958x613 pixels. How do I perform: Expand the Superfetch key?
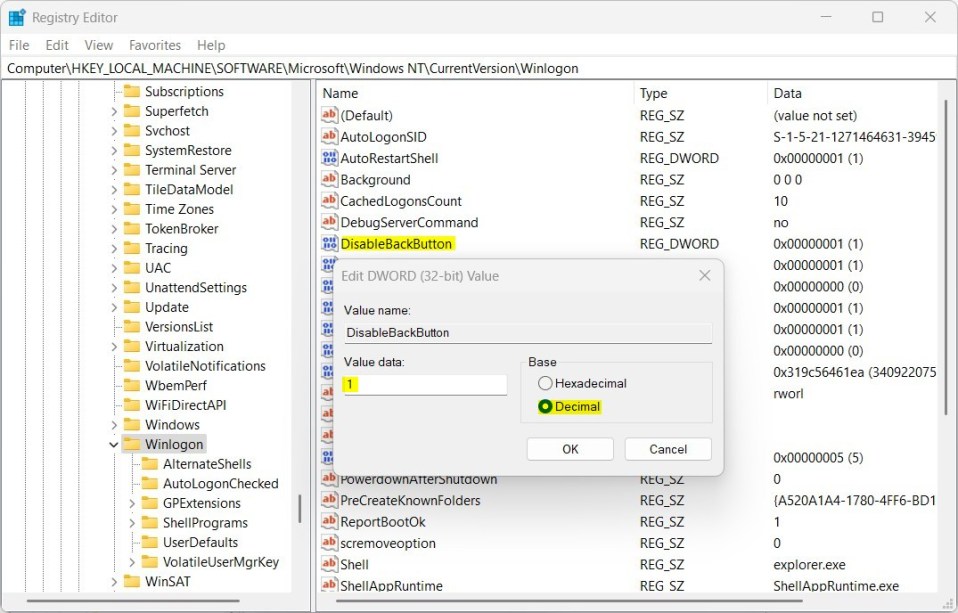[x=114, y=111]
